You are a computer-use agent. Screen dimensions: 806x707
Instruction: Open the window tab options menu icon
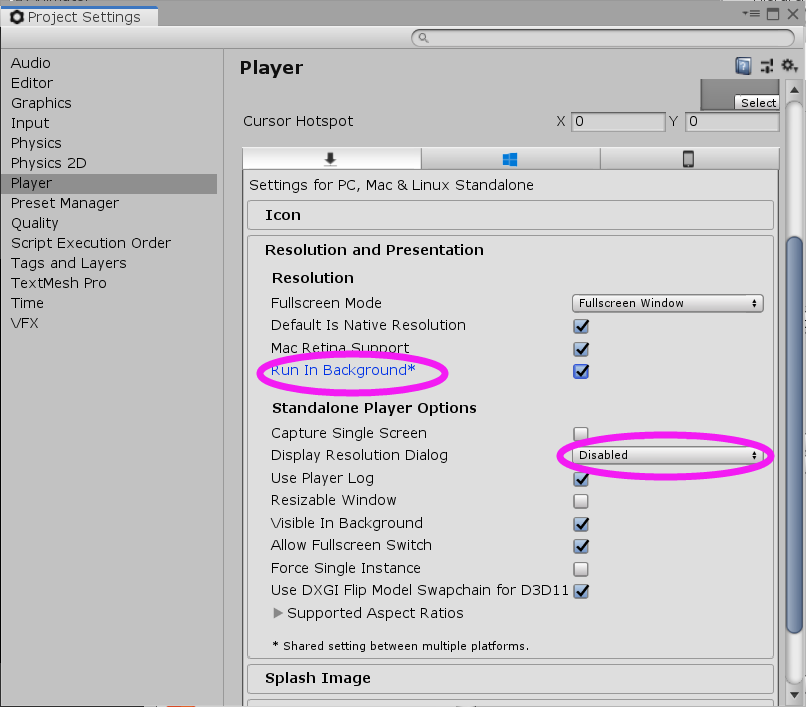[751, 14]
